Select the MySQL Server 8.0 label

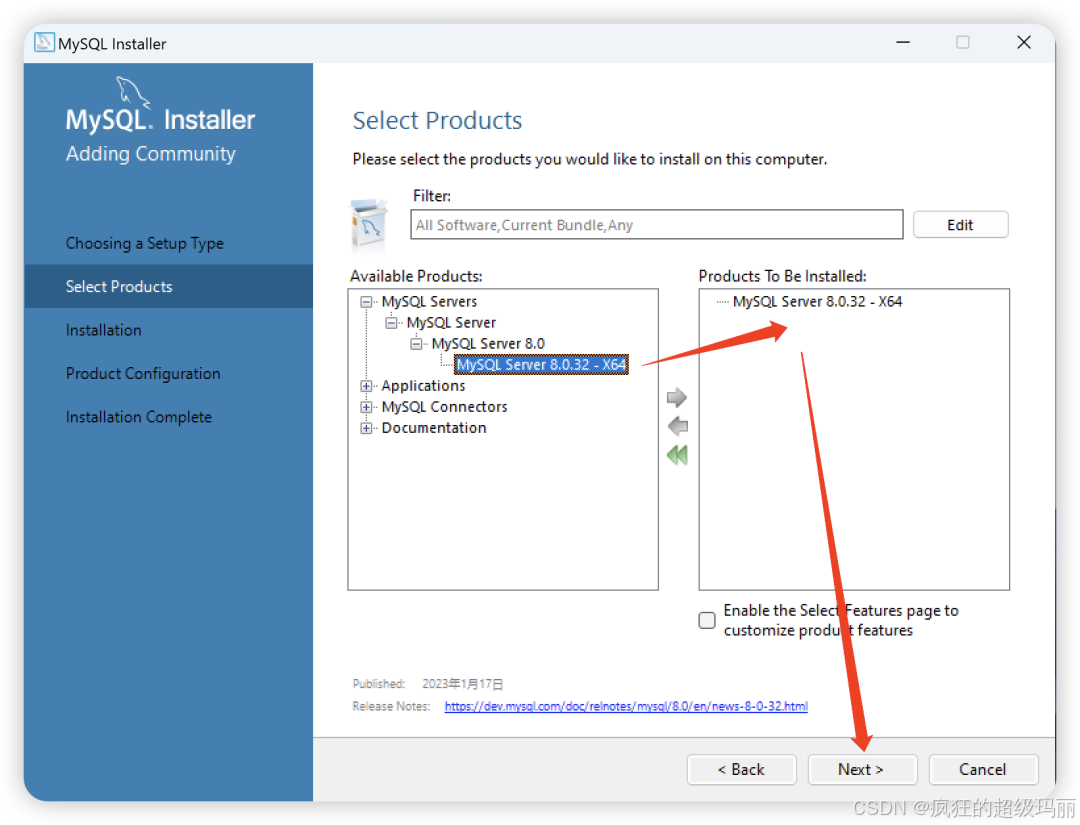(x=488, y=344)
